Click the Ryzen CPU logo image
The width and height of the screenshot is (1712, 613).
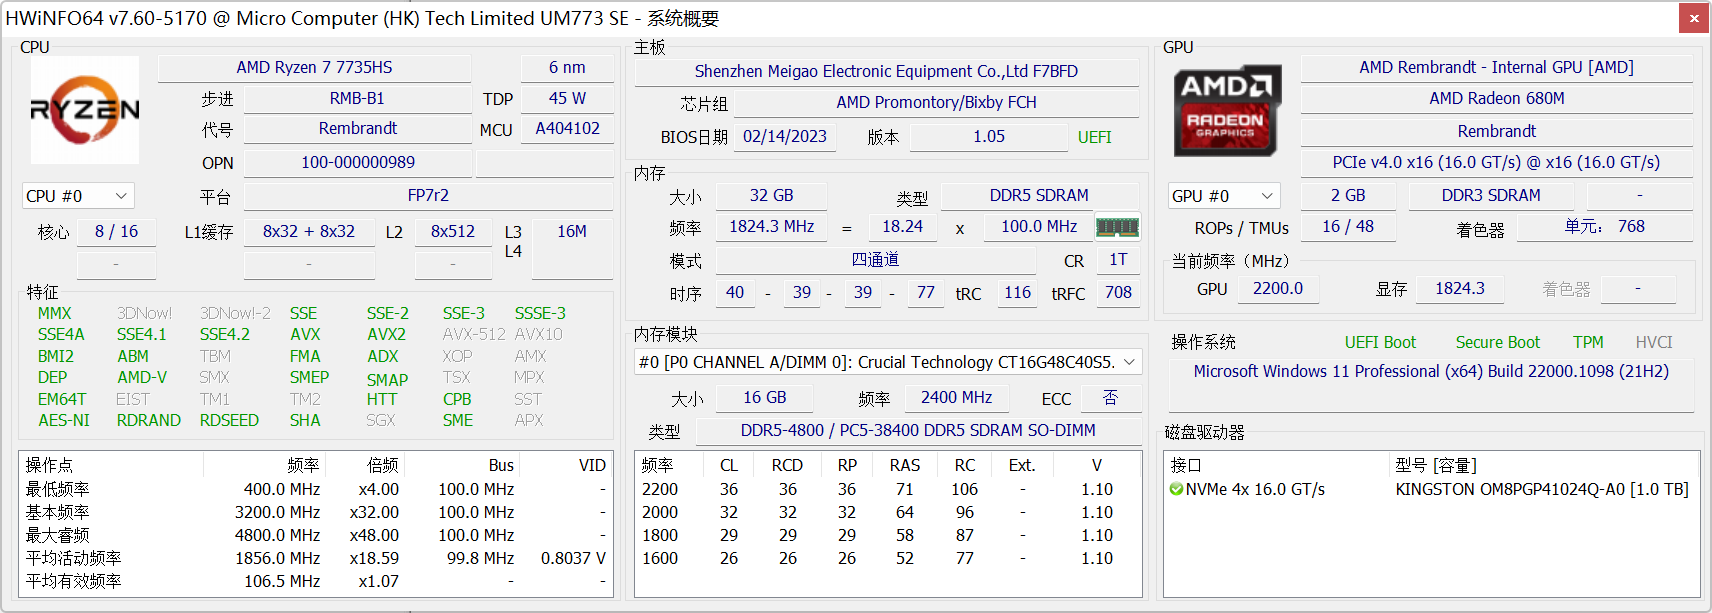pyautogui.click(x=85, y=110)
